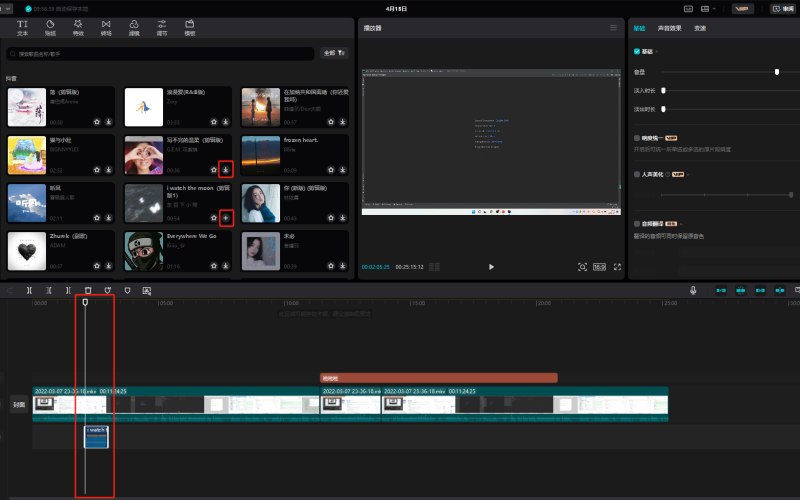Click the 'Zhurek' song title
Viewport: 800px width, 500px height.
(68, 236)
